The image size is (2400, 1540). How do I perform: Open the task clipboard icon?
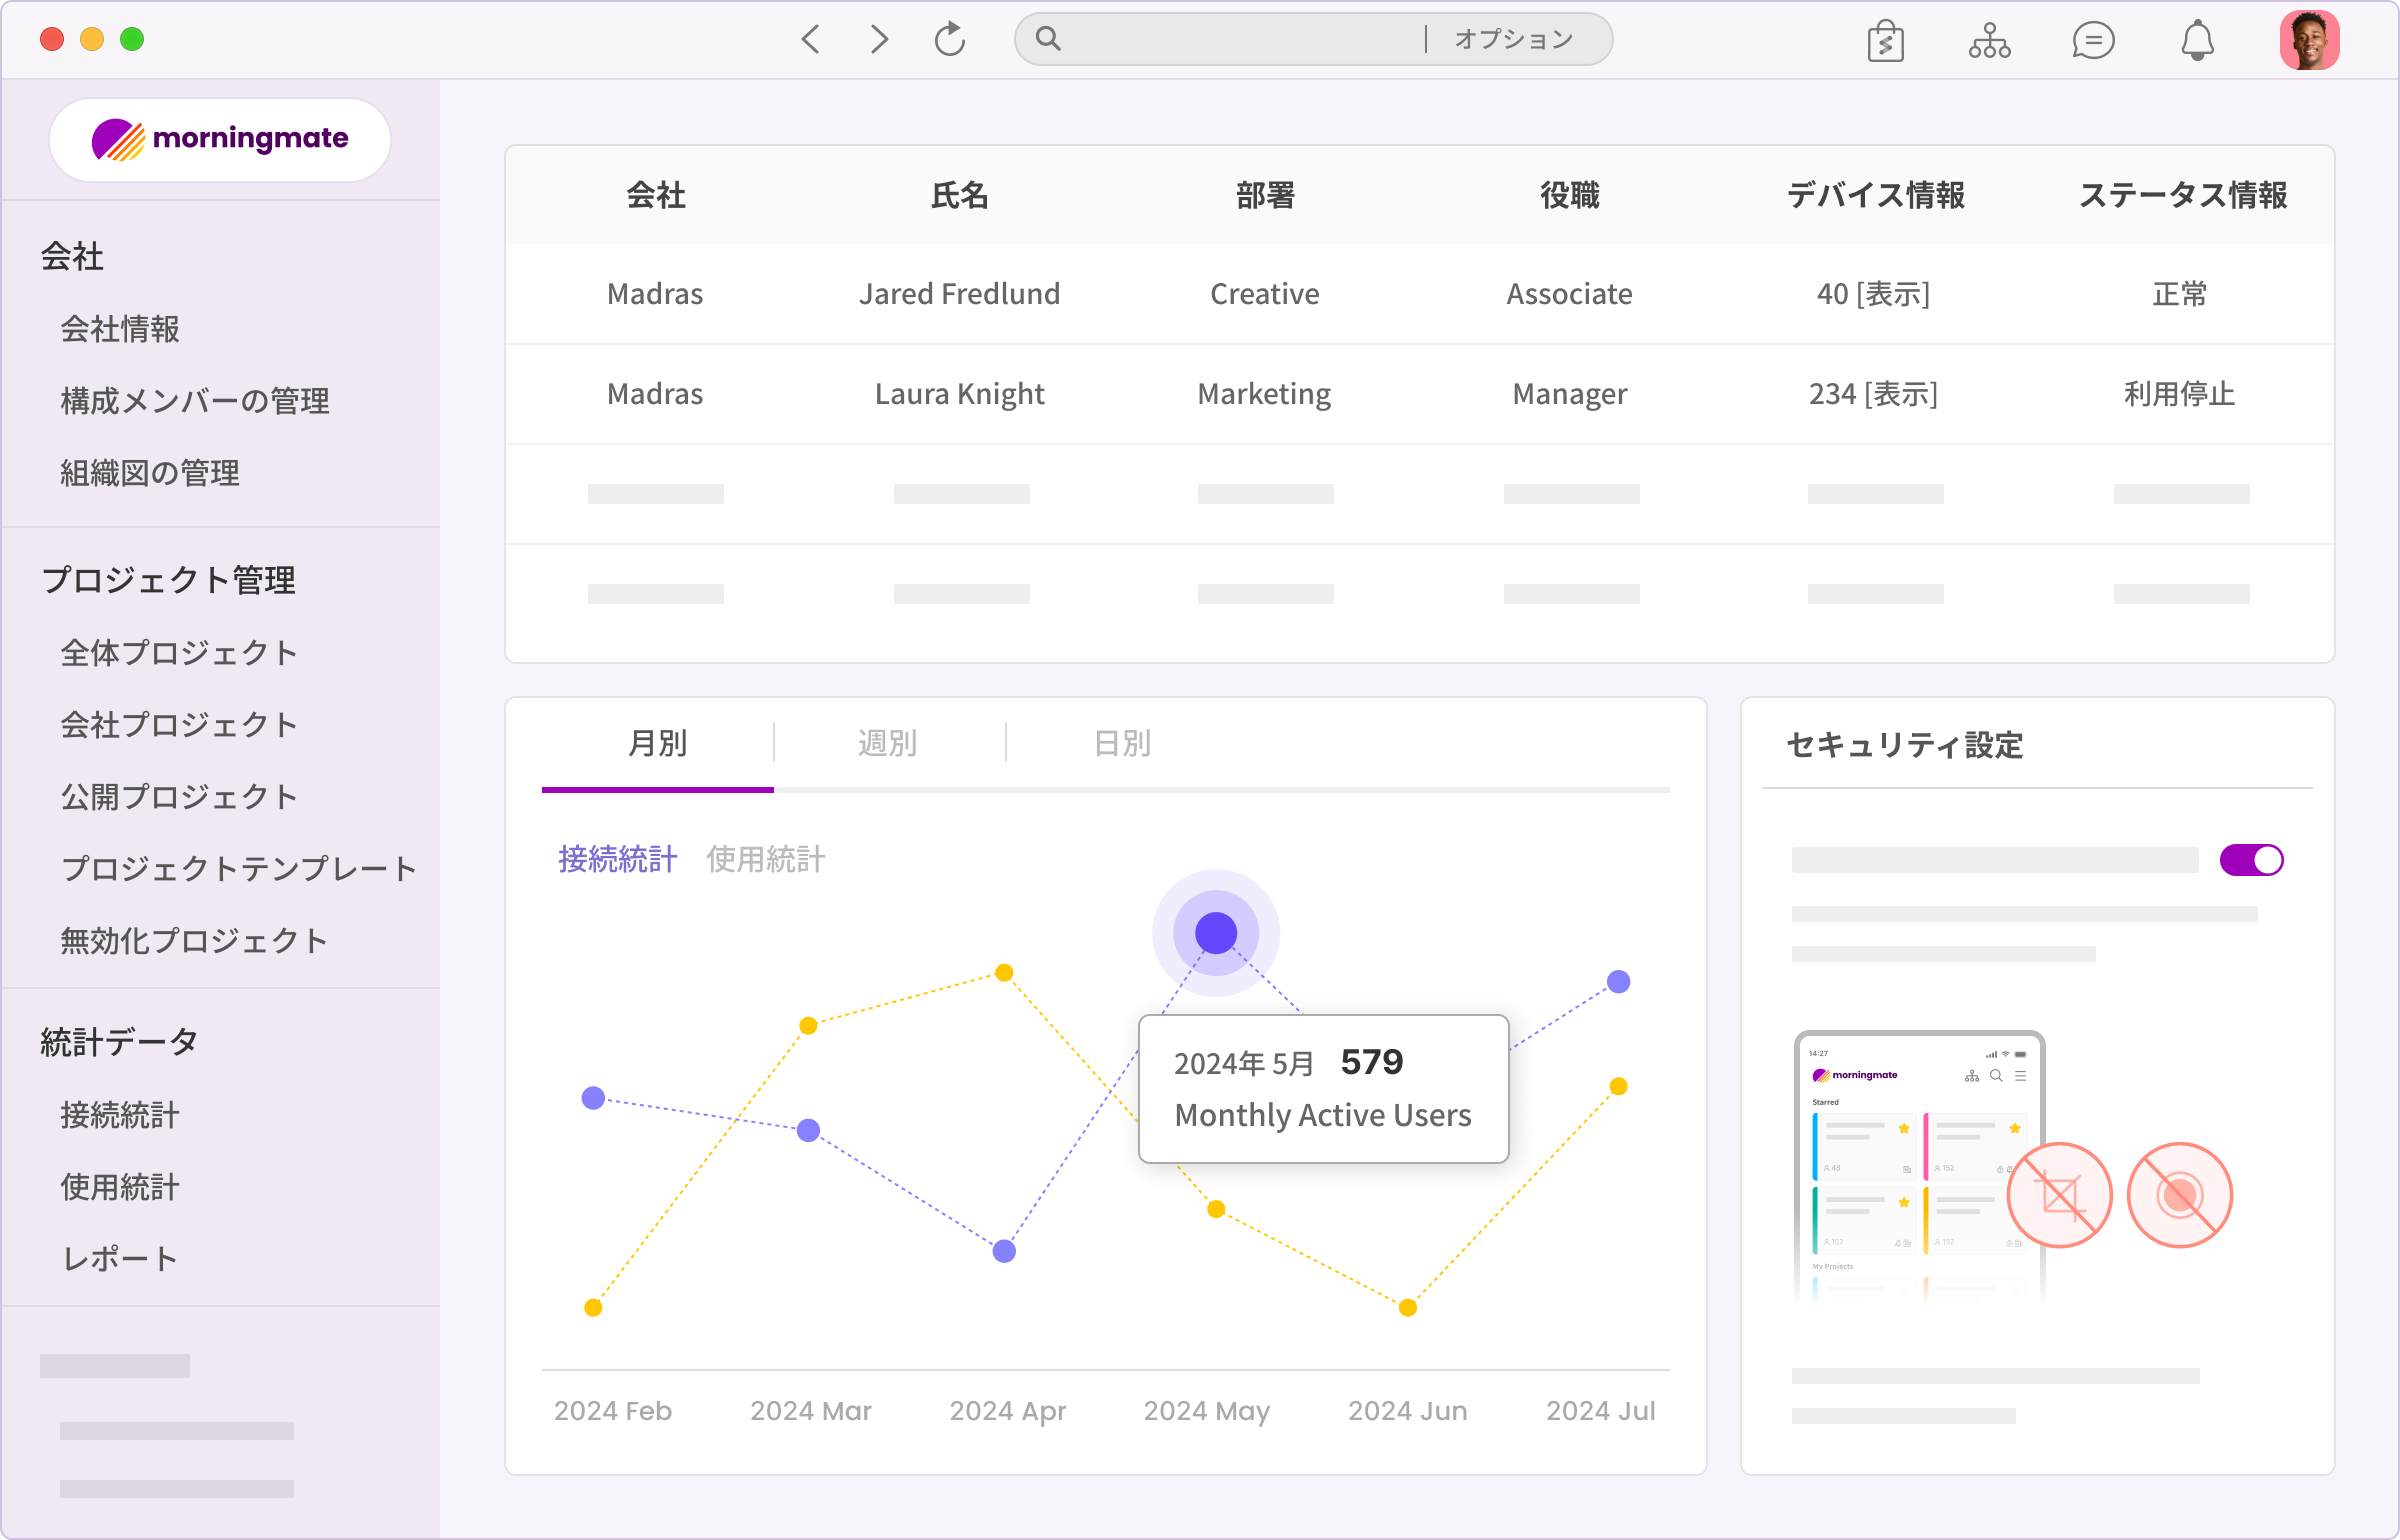click(x=1885, y=41)
